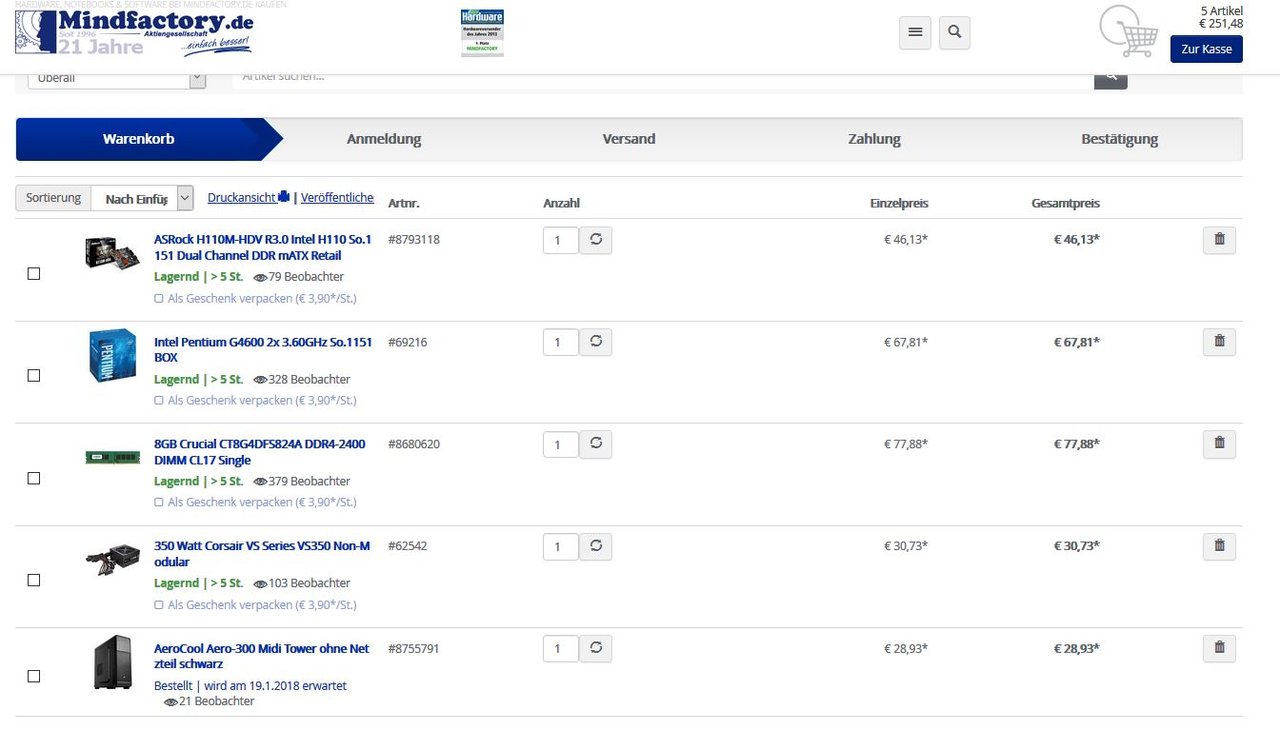Open 8GB Crucial CT8G4DFS824A product link

pos(260,452)
